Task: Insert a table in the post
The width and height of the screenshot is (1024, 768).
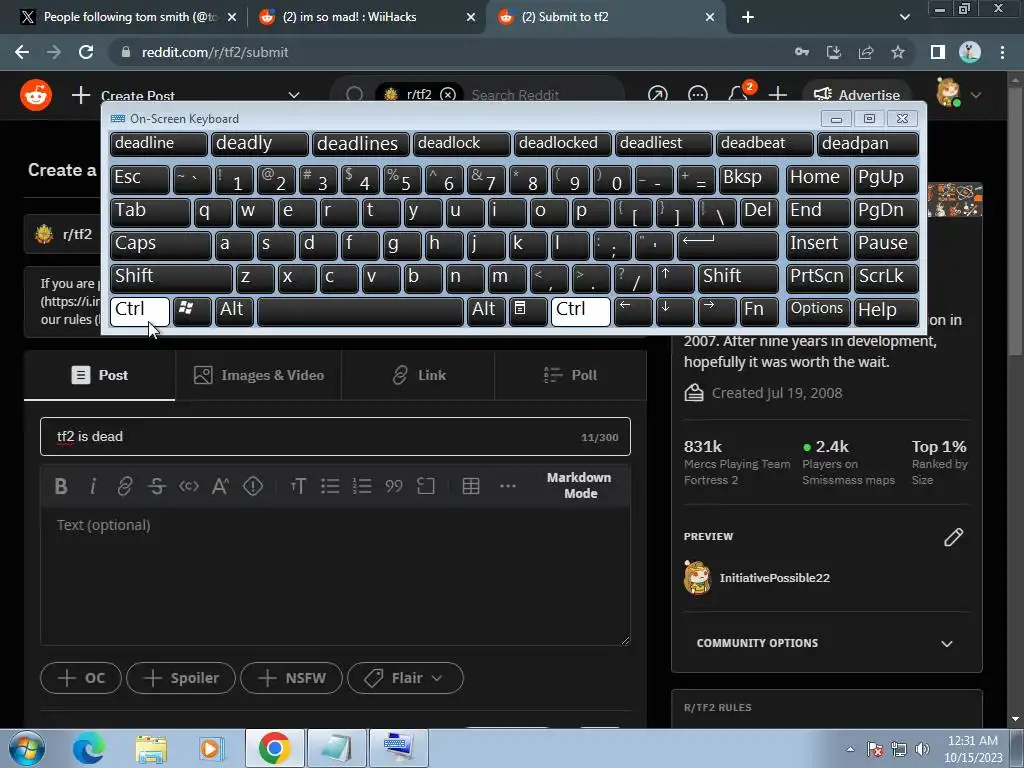Action: point(471,486)
